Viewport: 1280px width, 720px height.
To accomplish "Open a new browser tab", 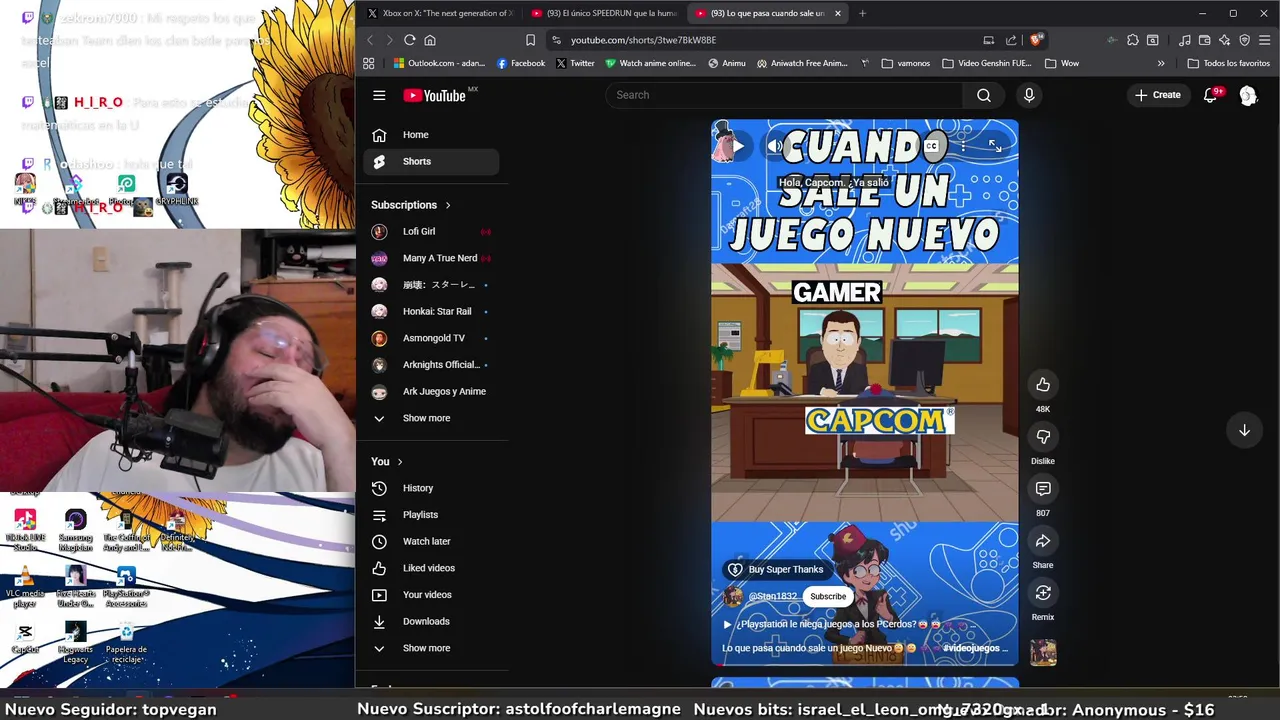I will 862,13.
